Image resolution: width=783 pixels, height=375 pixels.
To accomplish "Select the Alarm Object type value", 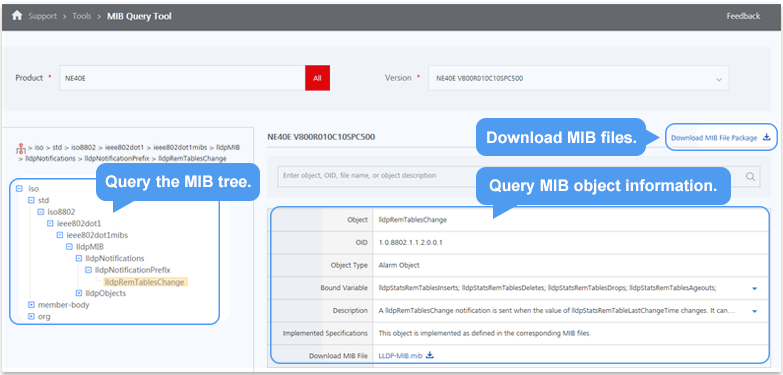I will pyautogui.click(x=399, y=265).
